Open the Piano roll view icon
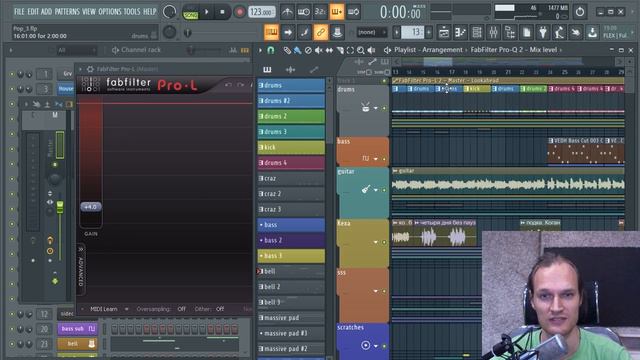This screenshot has height=360, width=640. pos(460,32)
